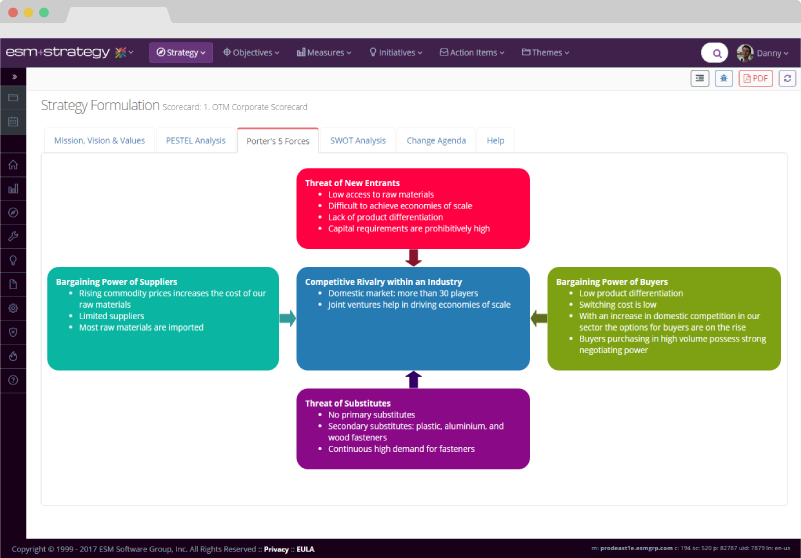Viewport: 801px width, 558px height.
Task: Click the Strategy Formulation page title
Action: pyautogui.click(x=100, y=105)
